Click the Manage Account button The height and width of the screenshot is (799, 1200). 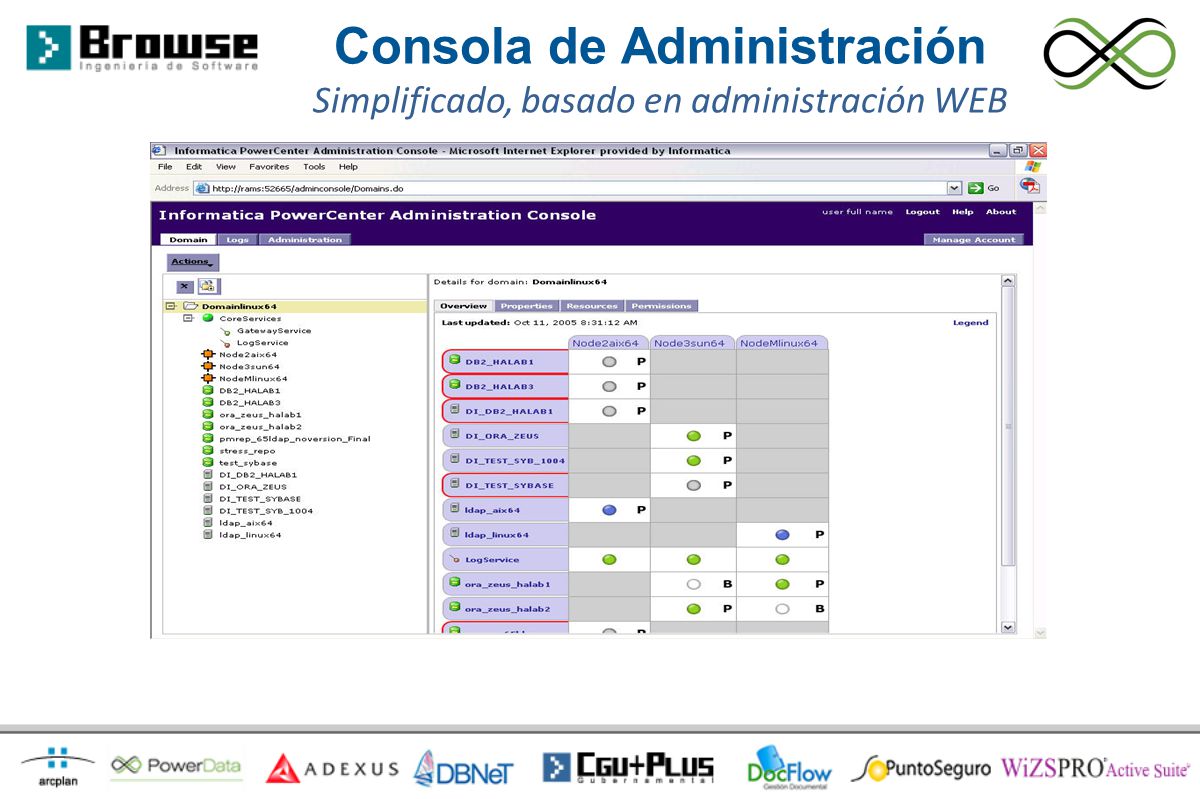click(x=974, y=240)
